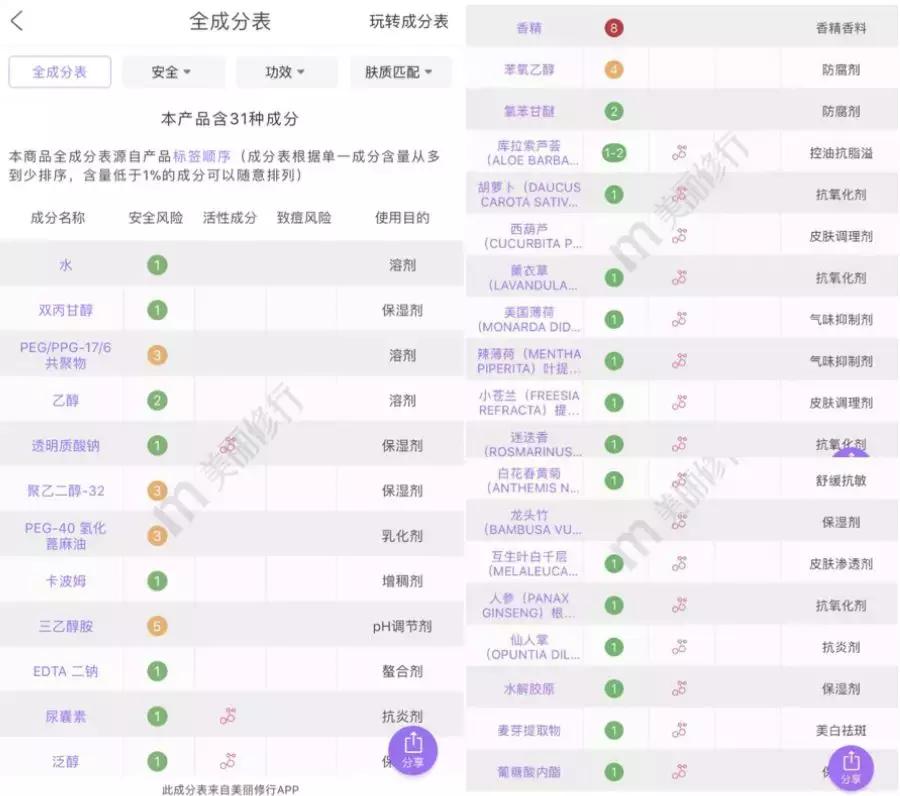Tap the orange risk badge 5 beside 三乙醇胺
Screen dimensions: 900x796
tap(156, 625)
